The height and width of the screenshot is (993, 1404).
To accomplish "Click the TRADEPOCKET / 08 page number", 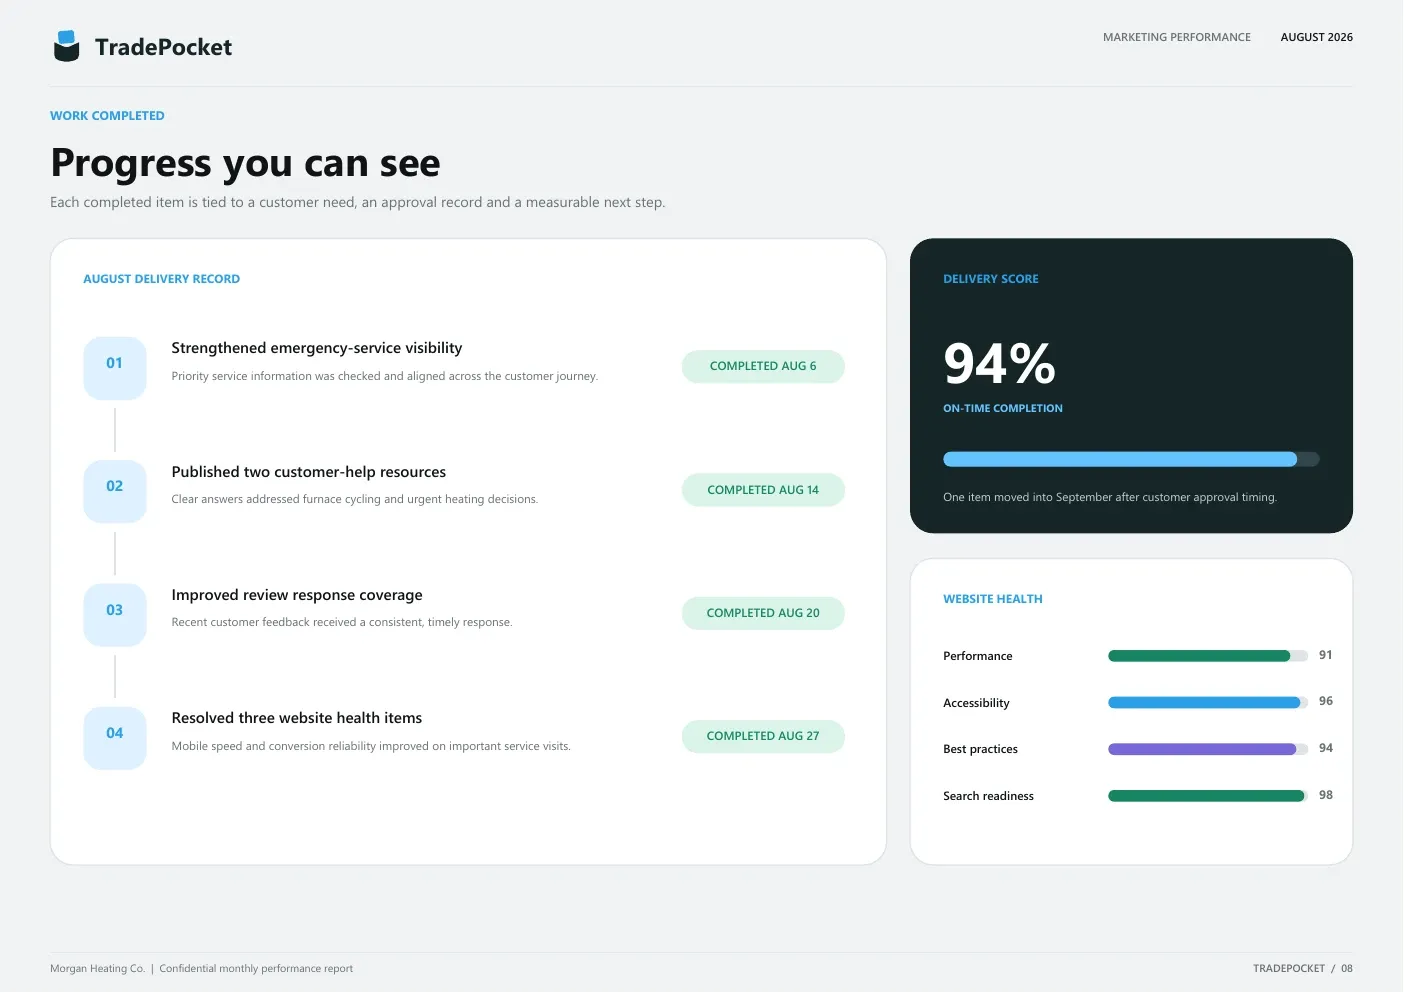I will pos(1303,968).
